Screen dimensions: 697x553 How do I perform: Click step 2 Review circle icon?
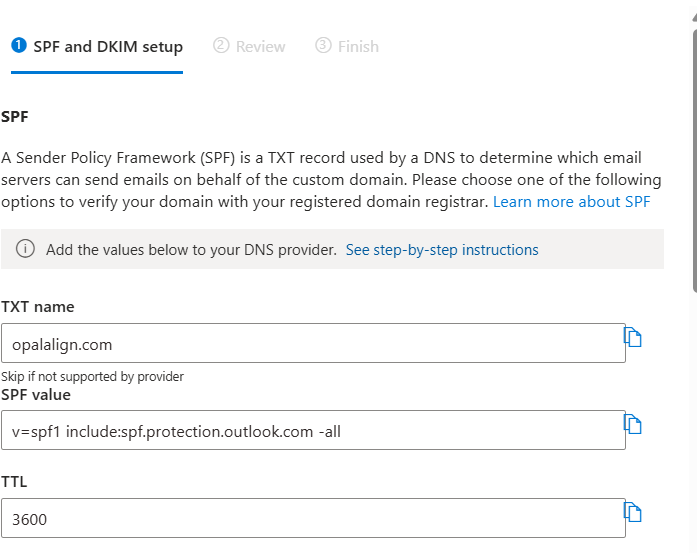(x=221, y=46)
